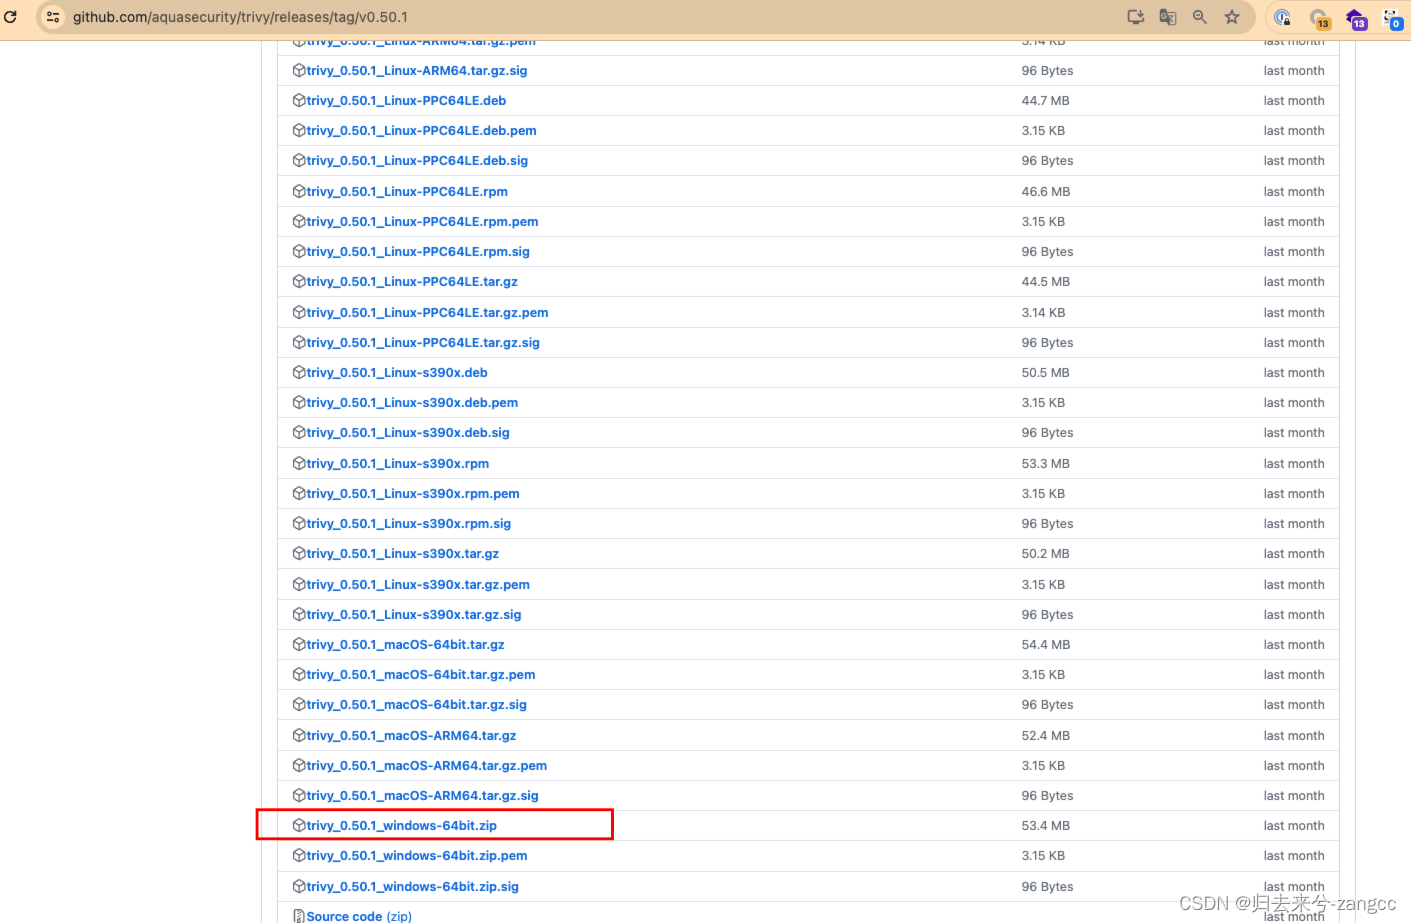The image size is (1411, 923).
Task: Download trivy_0.50.1_Linux-PPC64LE.deb
Action: [406, 101]
